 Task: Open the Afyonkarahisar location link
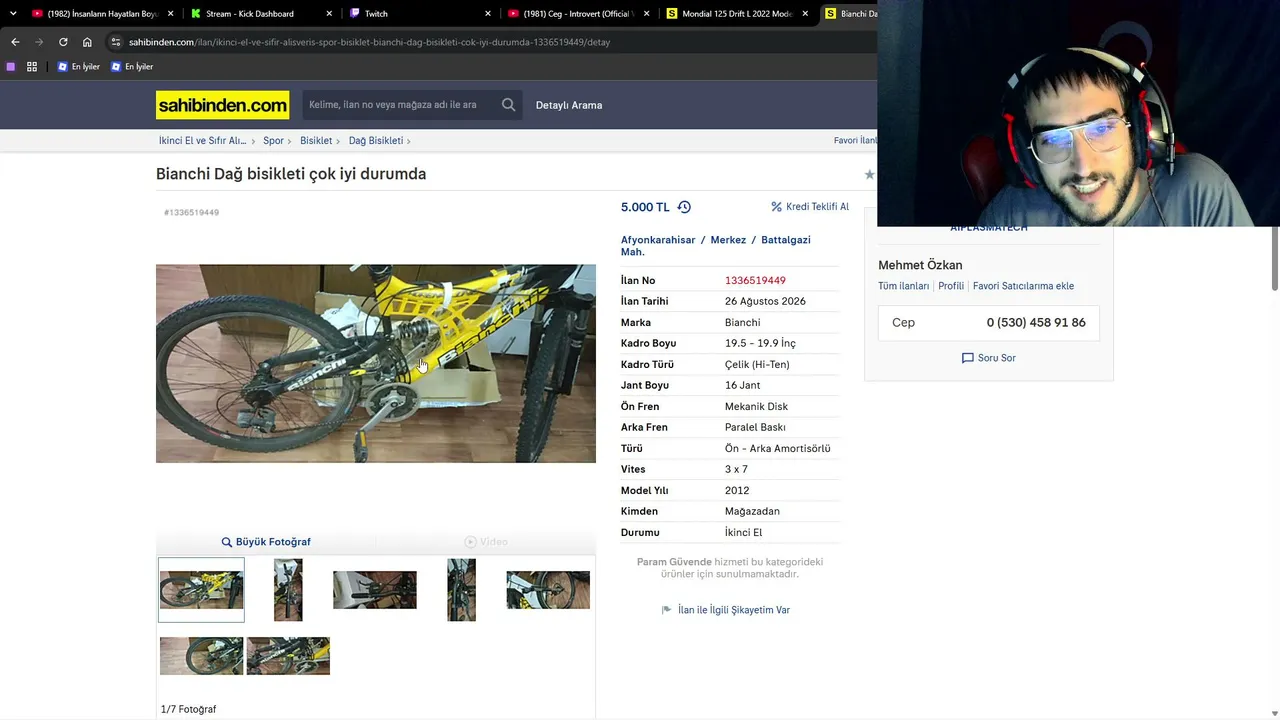tap(658, 240)
